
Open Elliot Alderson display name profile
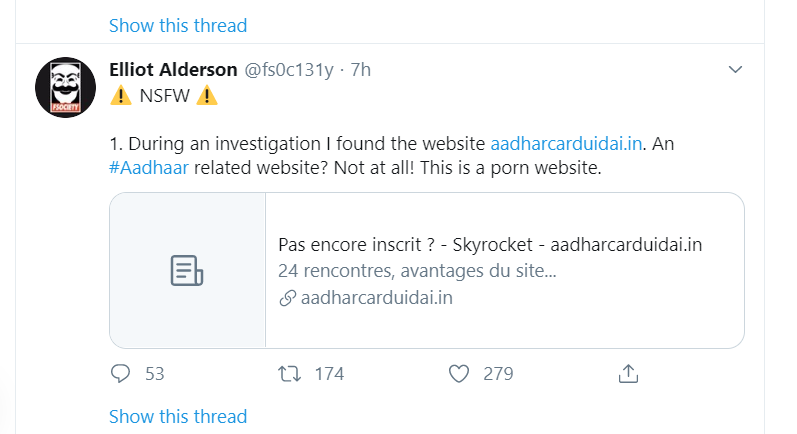pyautogui.click(x=173, y=70)
